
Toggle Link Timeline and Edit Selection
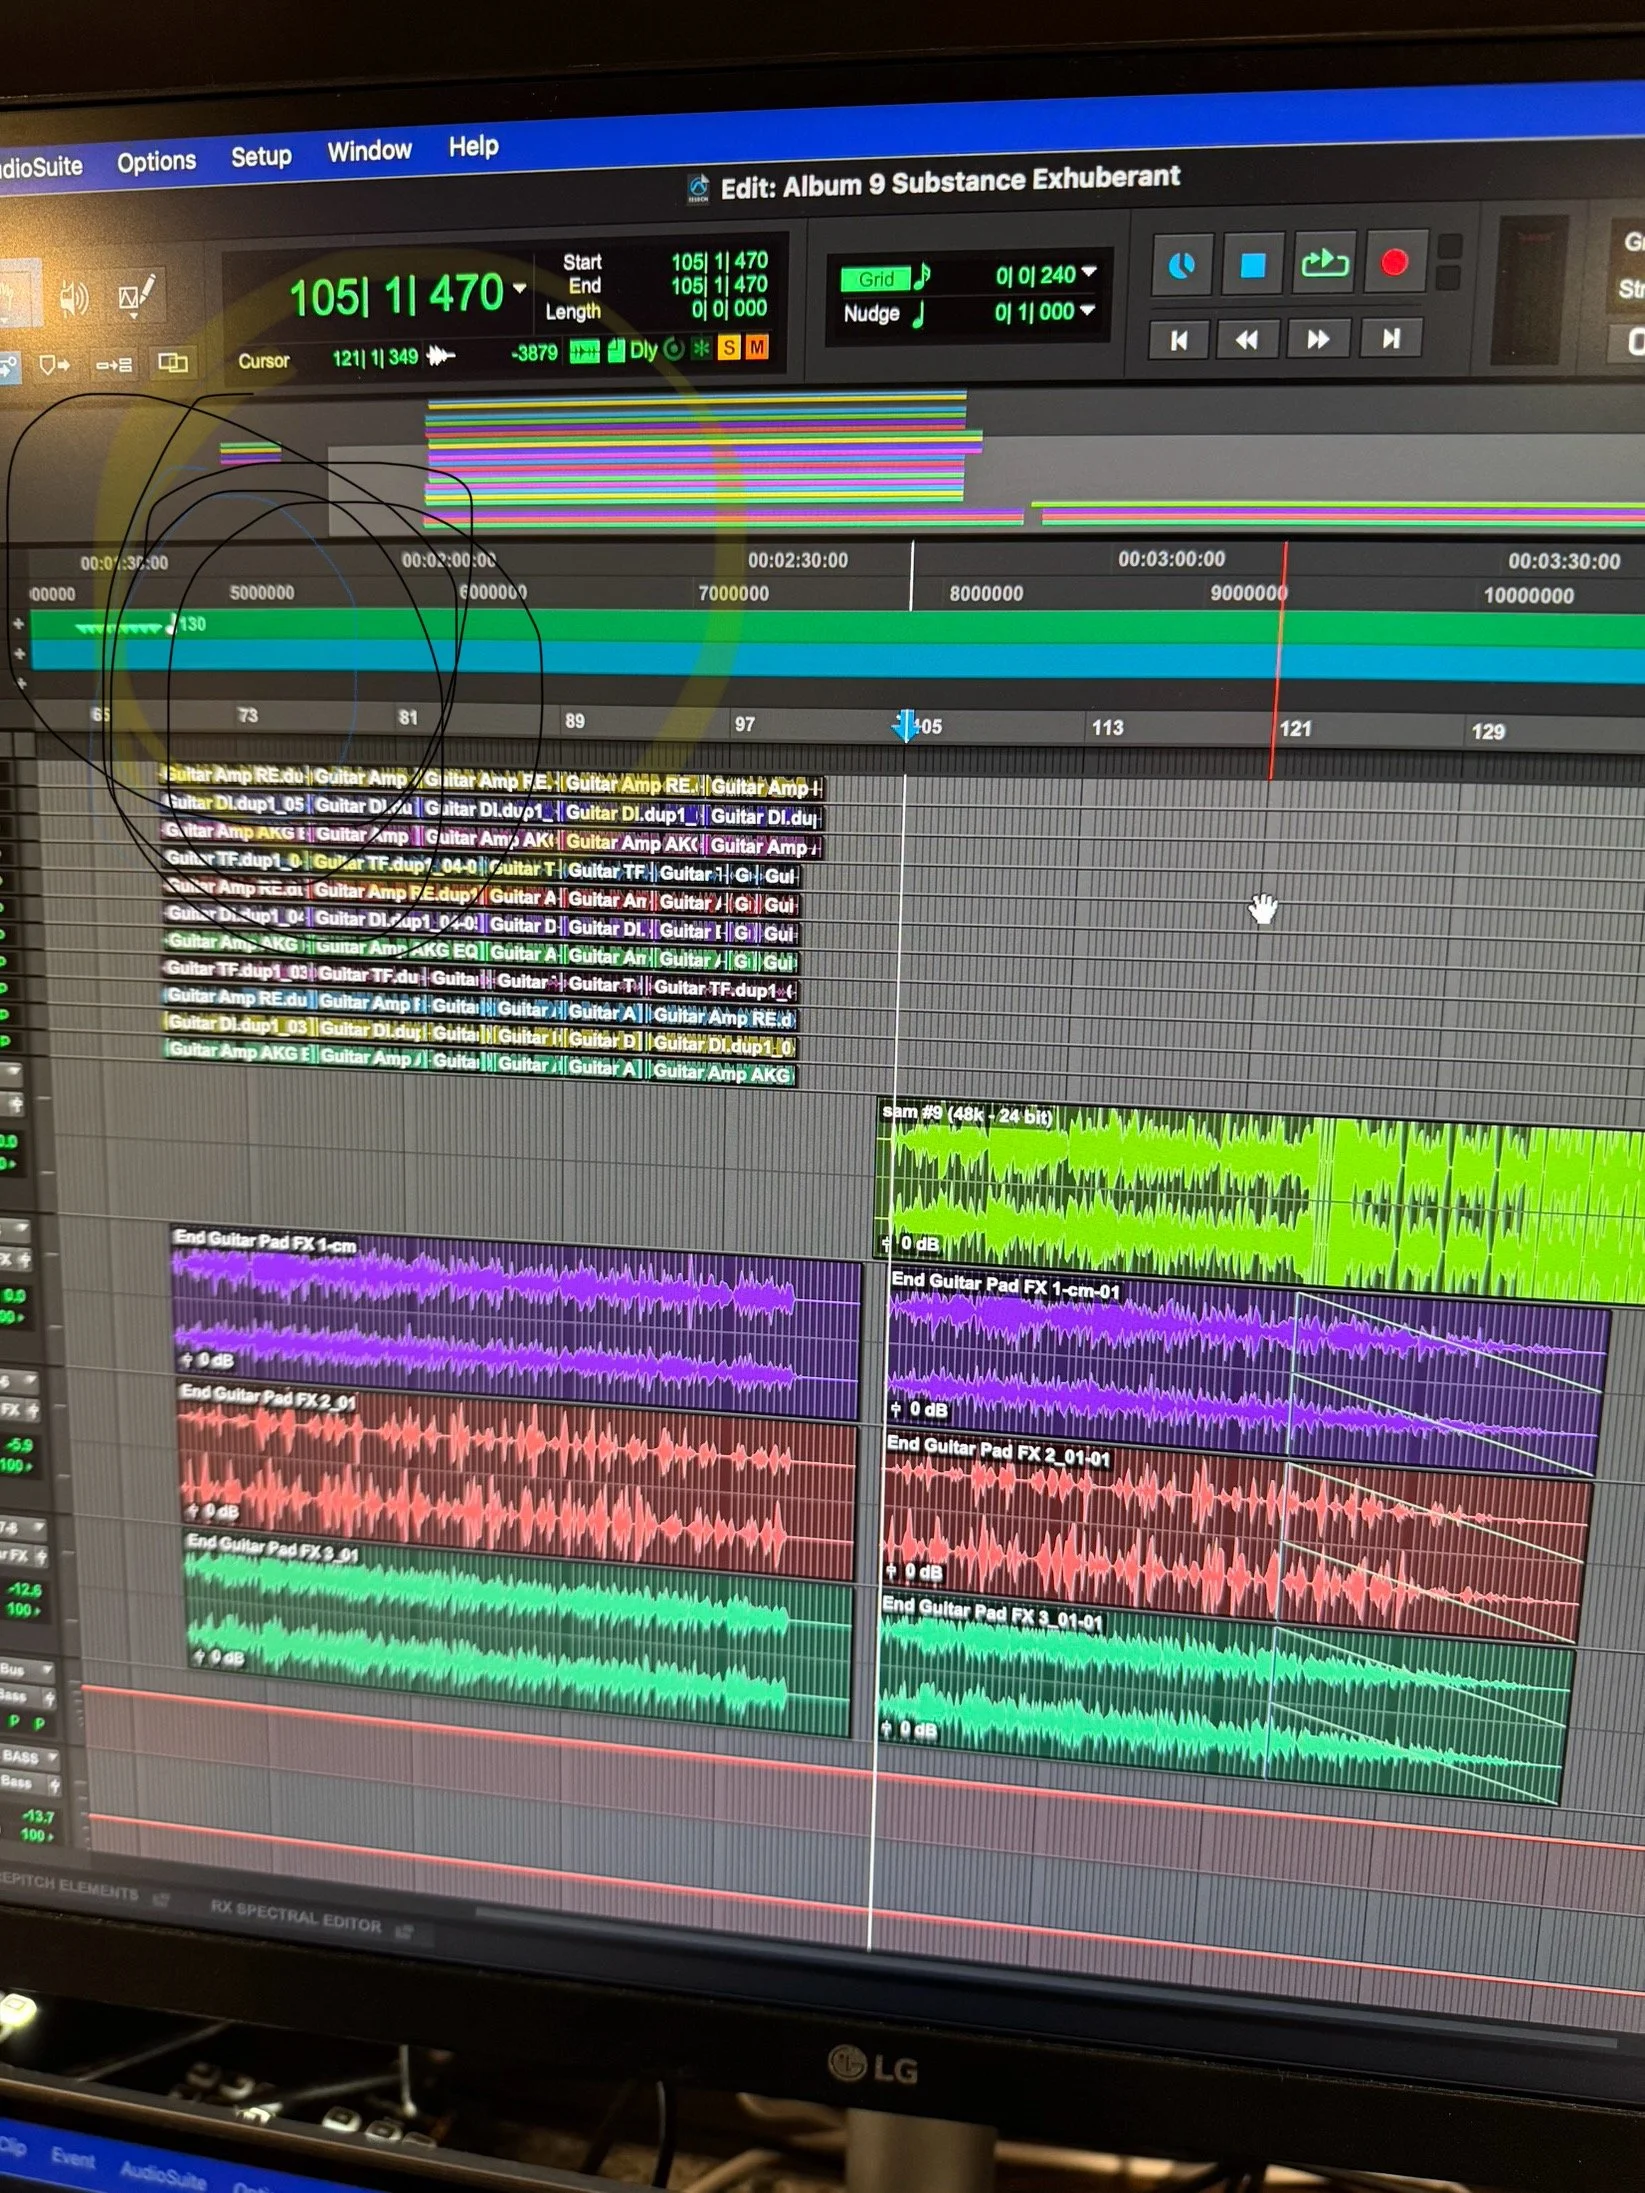click(x=55, y=365)
